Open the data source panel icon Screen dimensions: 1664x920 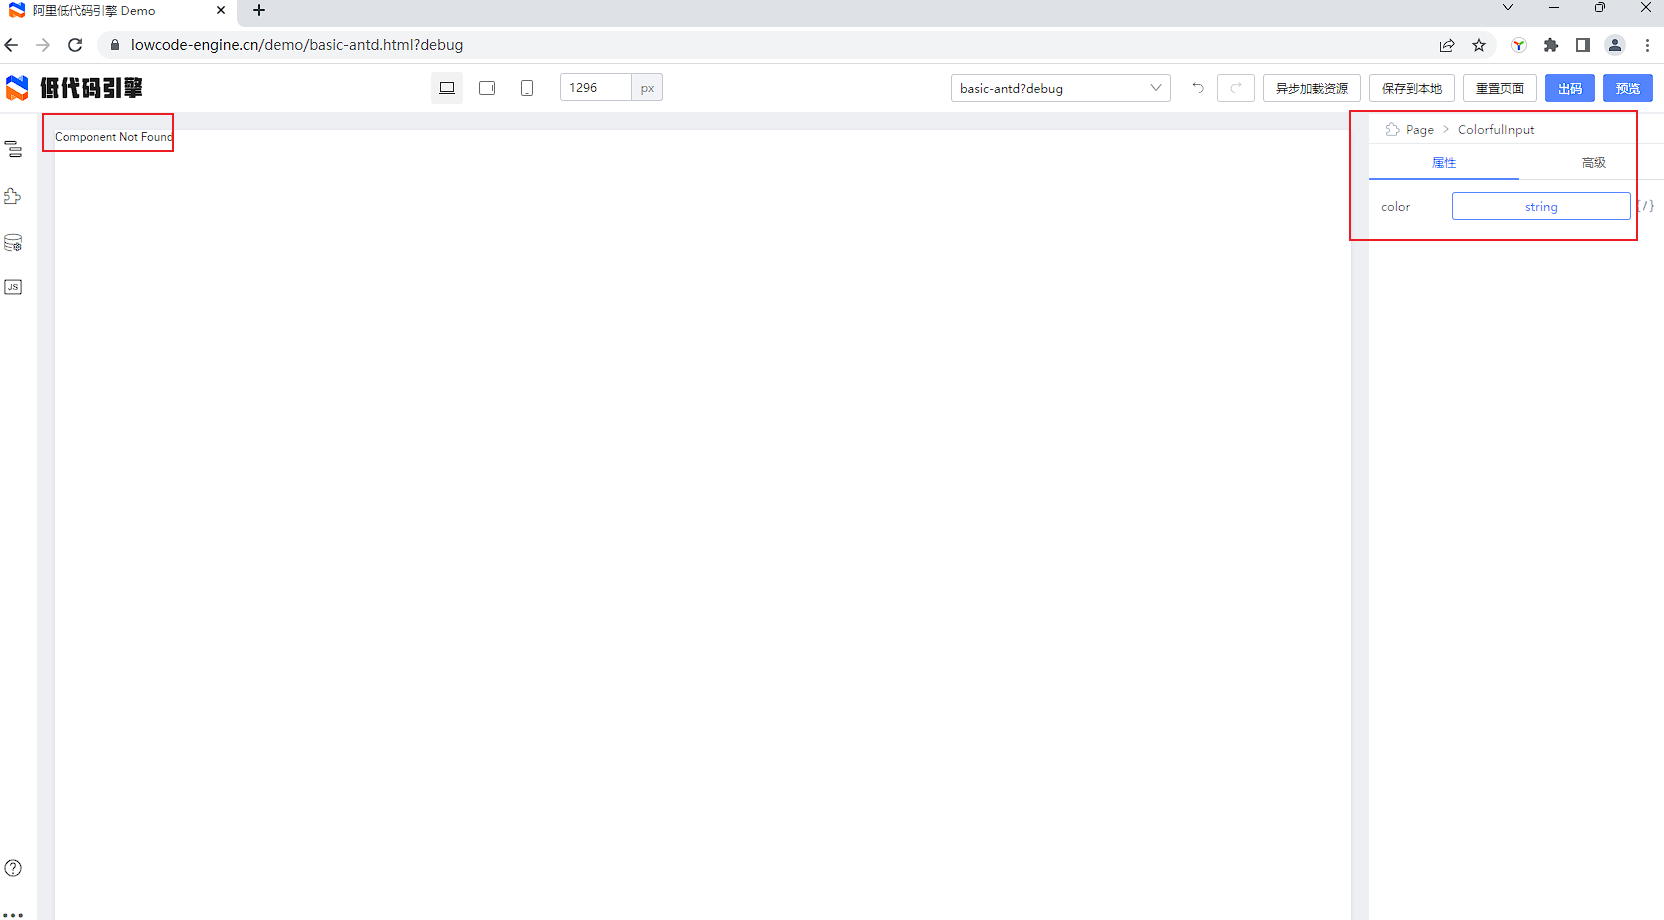pyautogui.click(x=13, y=243)
